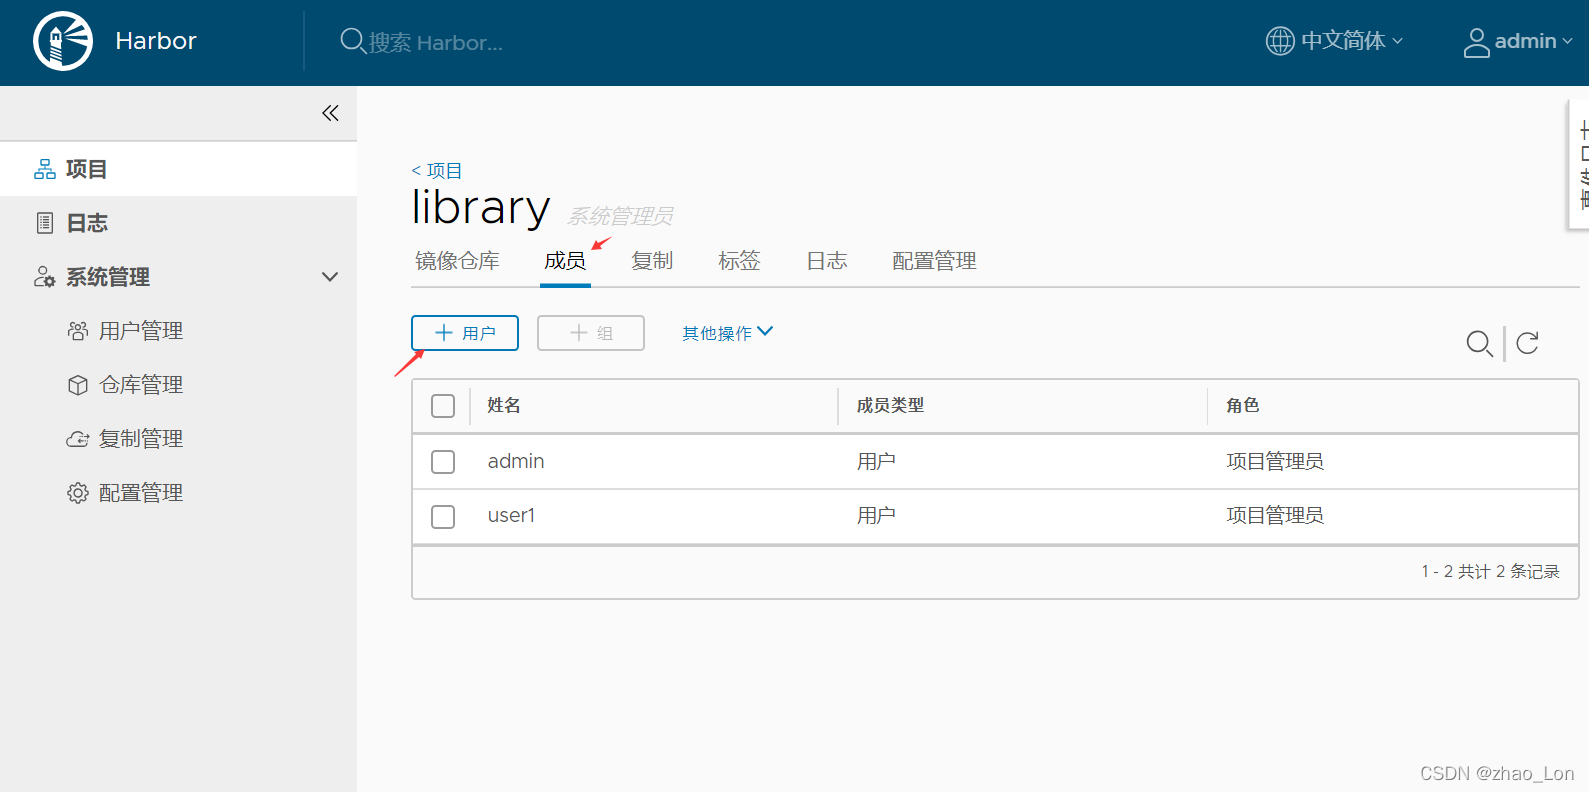This screenshot has width=1589, height=792.
Task: Sort by the 姓名 column header
Action: pyautogui.click(x=504, y=406)
